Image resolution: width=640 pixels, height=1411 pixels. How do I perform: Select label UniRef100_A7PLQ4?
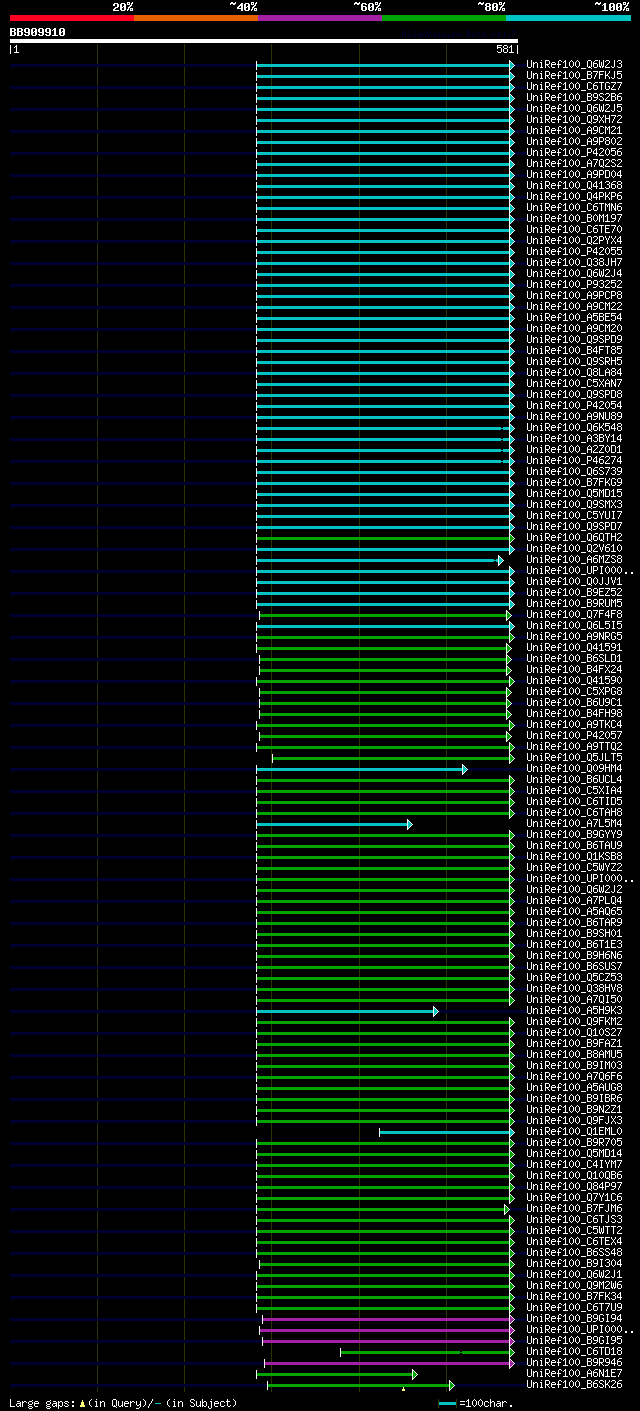[x=574, y=900]
